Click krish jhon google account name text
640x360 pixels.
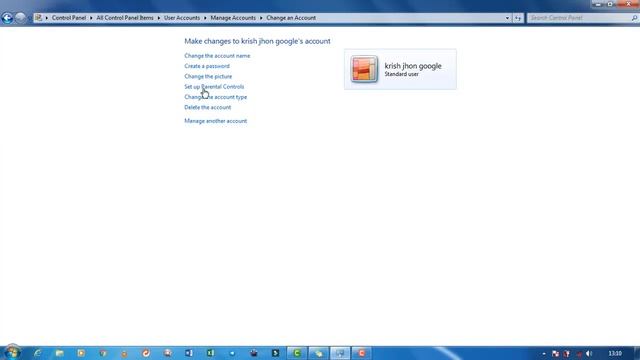[413, 66]
